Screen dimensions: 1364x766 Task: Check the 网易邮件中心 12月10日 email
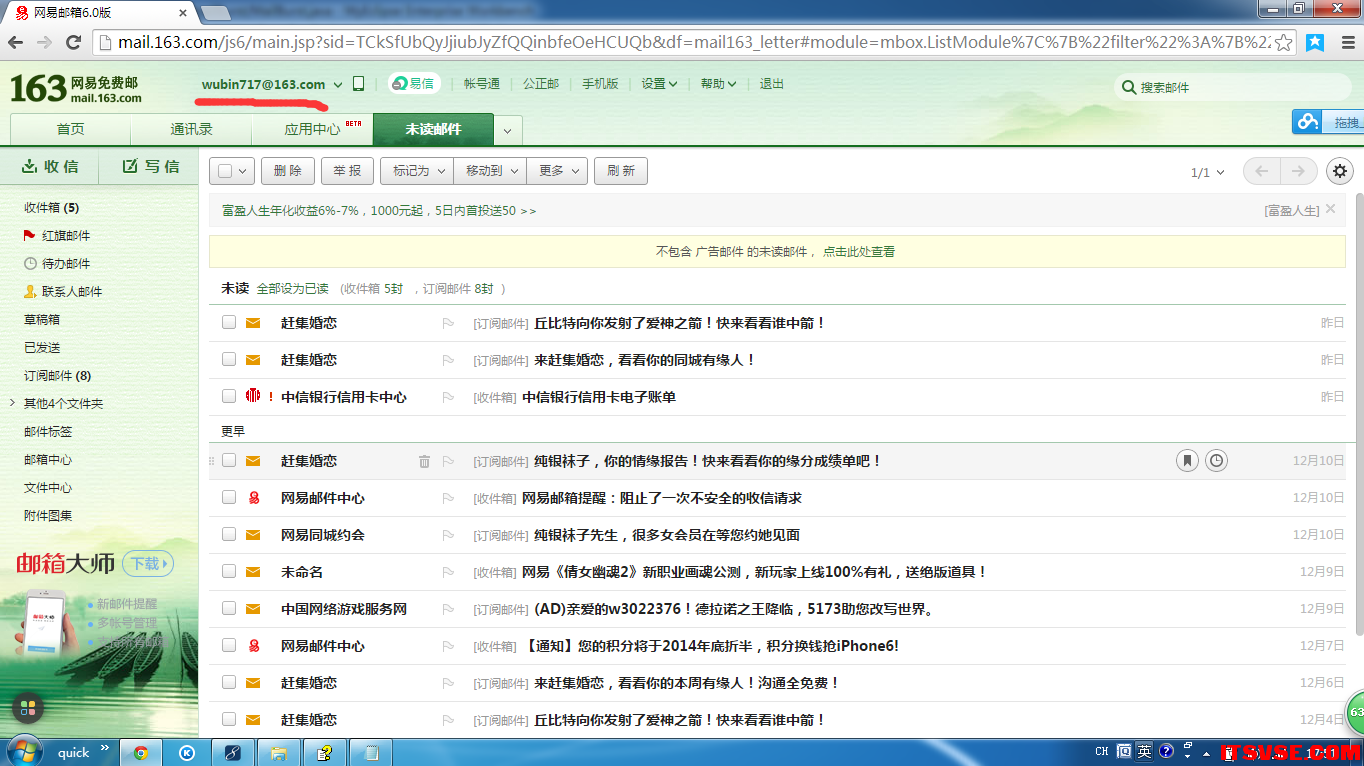229,497
